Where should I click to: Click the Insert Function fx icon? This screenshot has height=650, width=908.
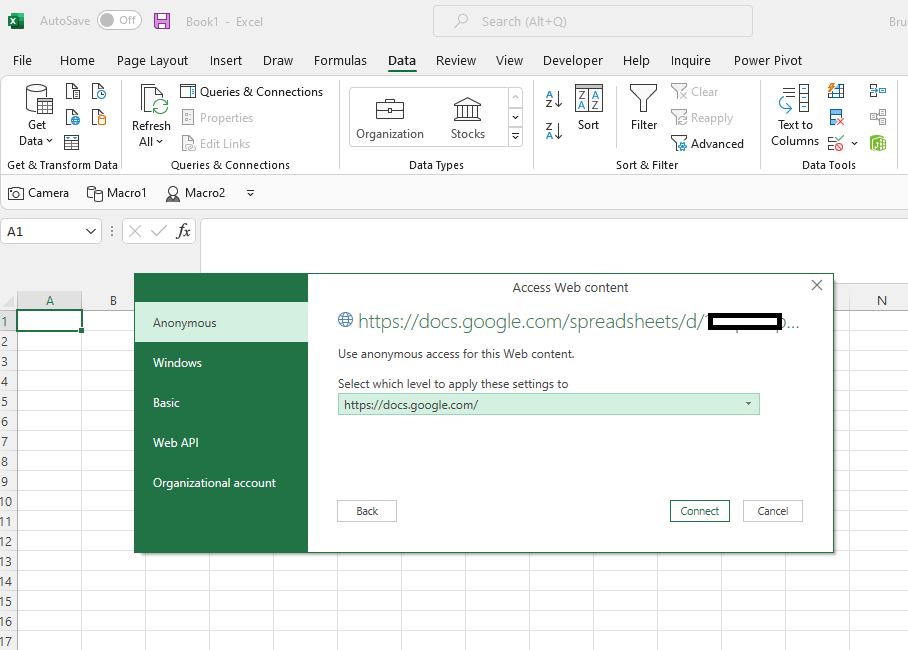(x=183, y=231)
